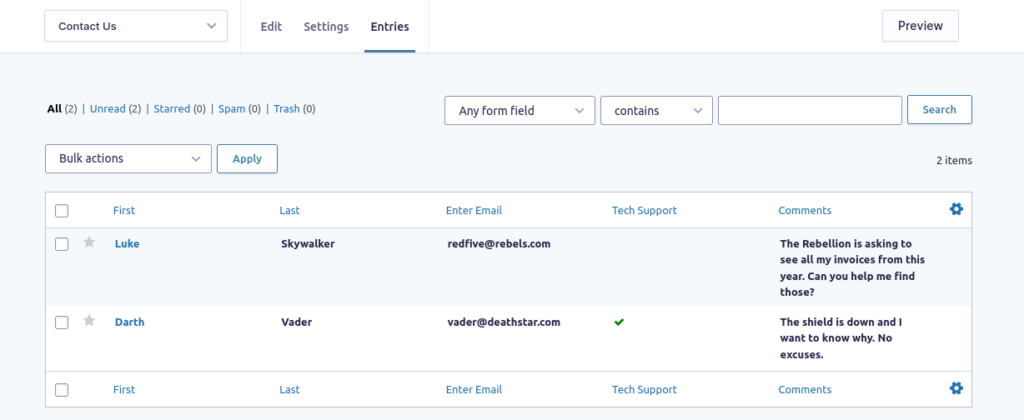Open the Any form field filter dropdown
This screenshot has height=420, width=1024.
pos(520,110)
